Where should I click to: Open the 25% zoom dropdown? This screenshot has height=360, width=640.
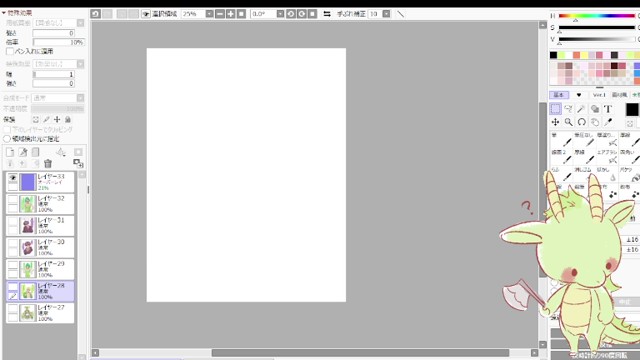pos(209,14)
